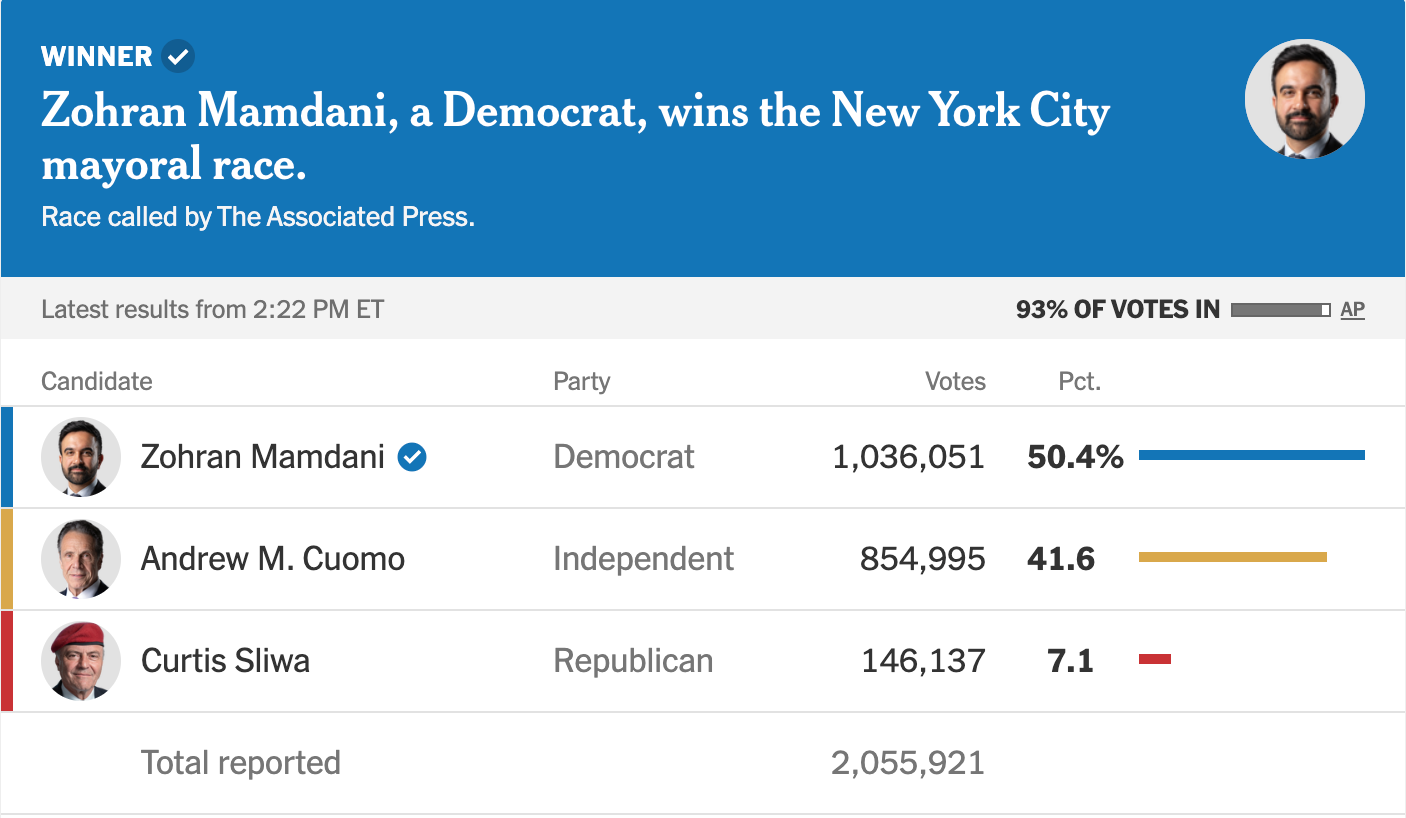Click the Curtis Sliwa candidate name
This screenshot has width=1406, height=818.
click(225, 661)
